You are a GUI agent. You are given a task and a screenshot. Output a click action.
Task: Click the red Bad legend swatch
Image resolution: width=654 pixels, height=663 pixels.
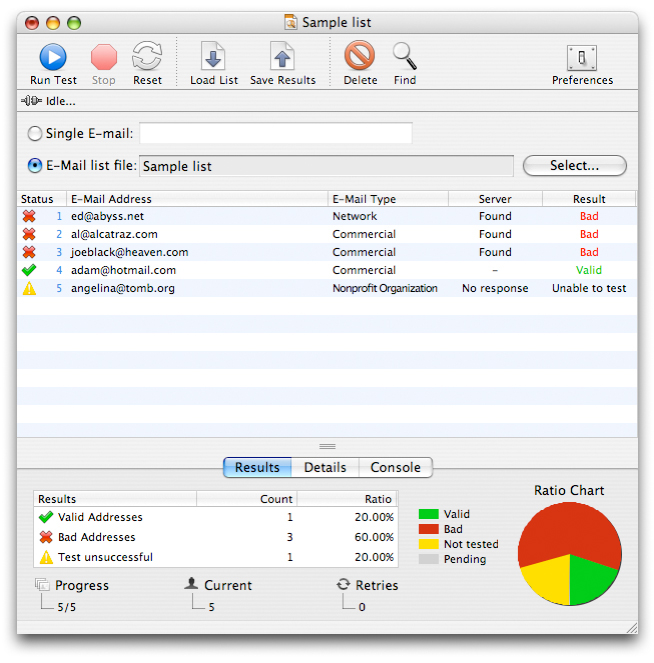click(428, 529)
